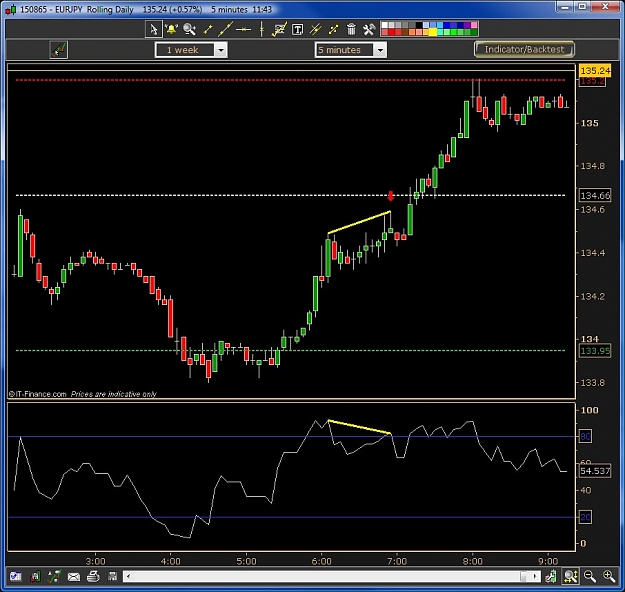Click the blue 80 overbought level label
The height and width of the screenshot is (592, 625).
(x=585, y=437)
